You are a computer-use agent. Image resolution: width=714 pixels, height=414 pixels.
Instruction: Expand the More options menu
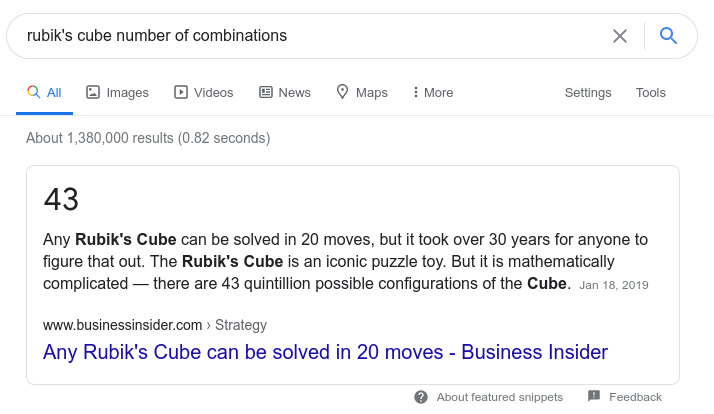point(433,92)
